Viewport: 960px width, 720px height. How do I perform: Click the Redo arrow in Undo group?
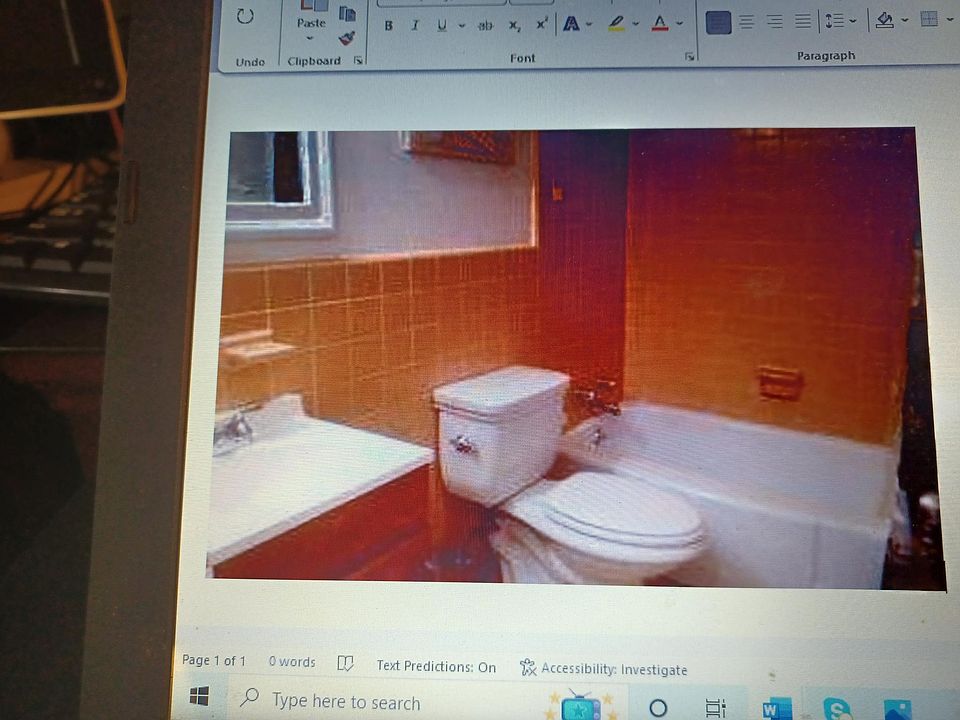[x=245, y=16]
